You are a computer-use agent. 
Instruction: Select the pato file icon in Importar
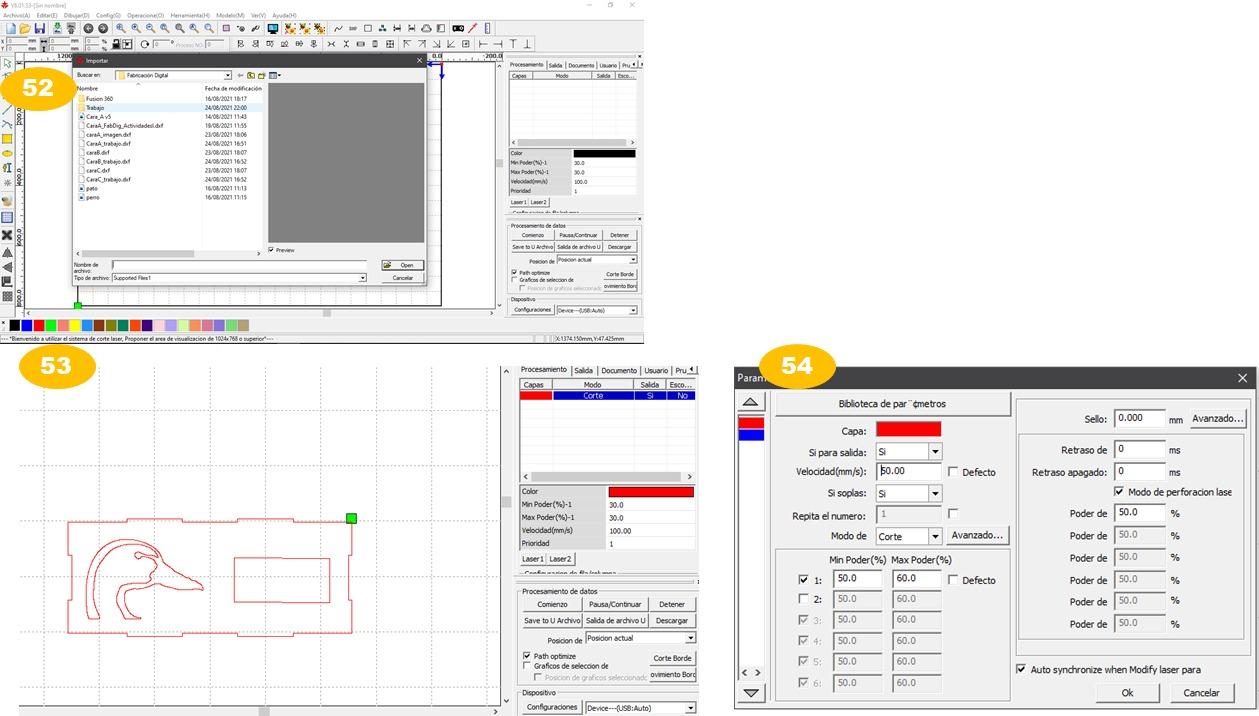pos(81,188)
